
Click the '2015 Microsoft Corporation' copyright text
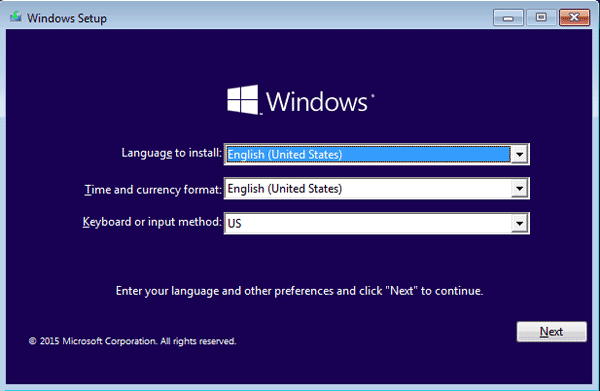tap(132, 341)
